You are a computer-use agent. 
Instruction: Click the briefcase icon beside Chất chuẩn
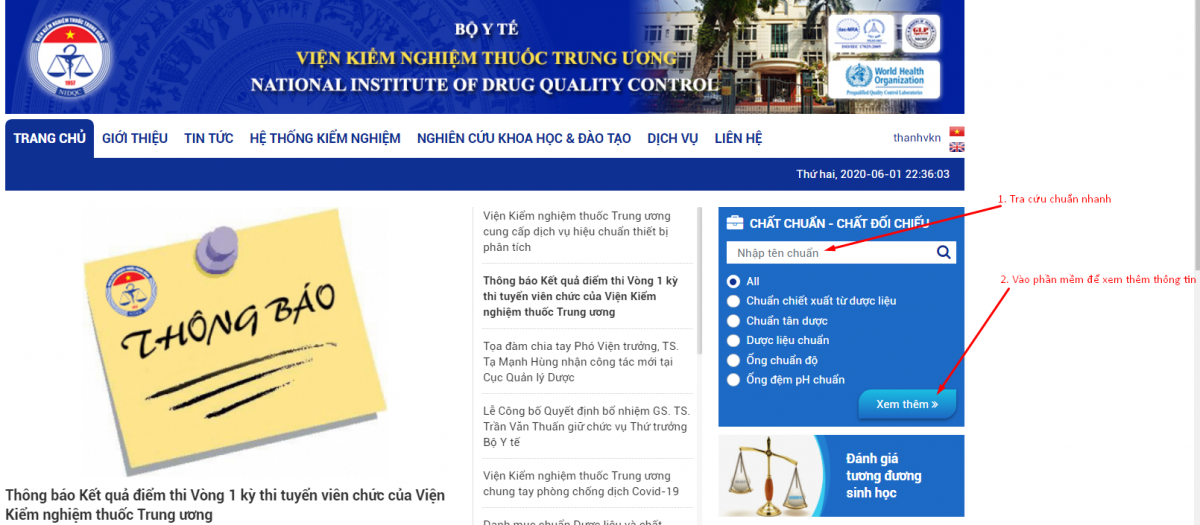tap(735, 223)
